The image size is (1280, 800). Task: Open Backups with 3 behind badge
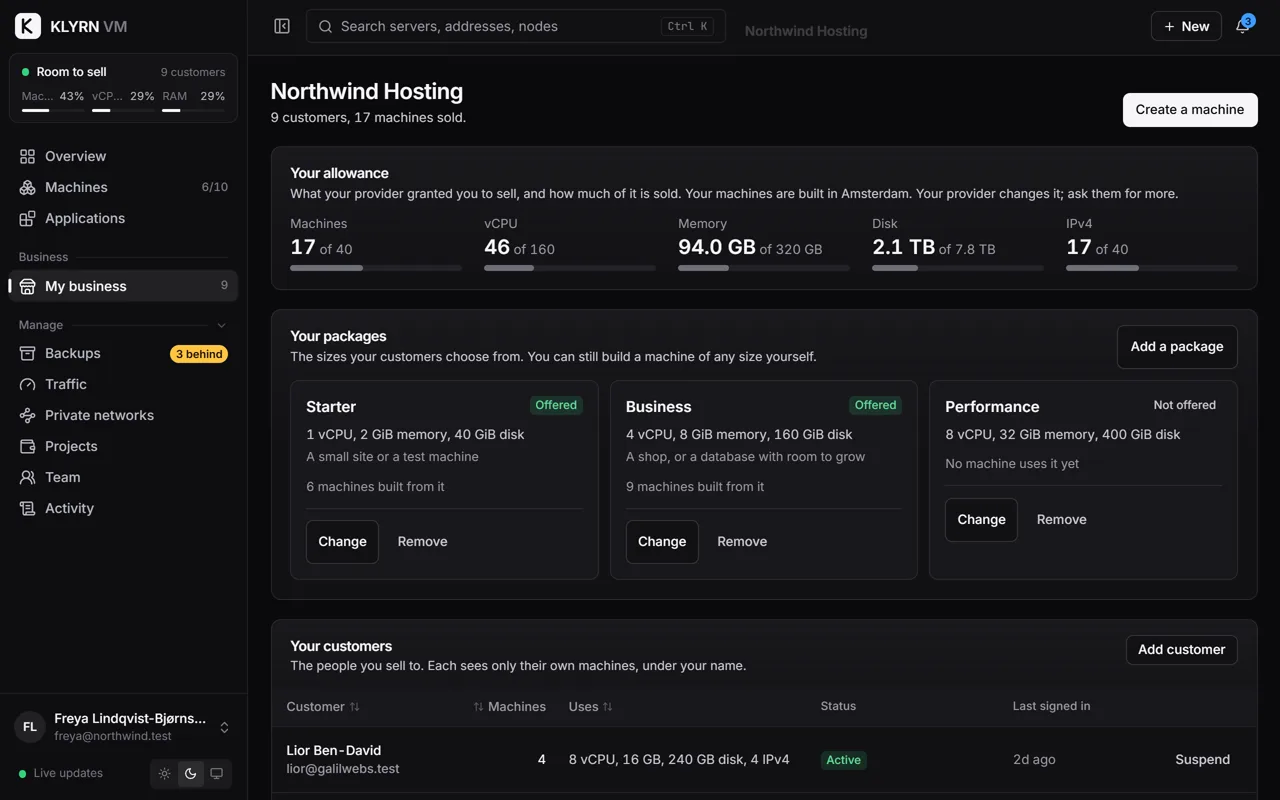point(123,353)
